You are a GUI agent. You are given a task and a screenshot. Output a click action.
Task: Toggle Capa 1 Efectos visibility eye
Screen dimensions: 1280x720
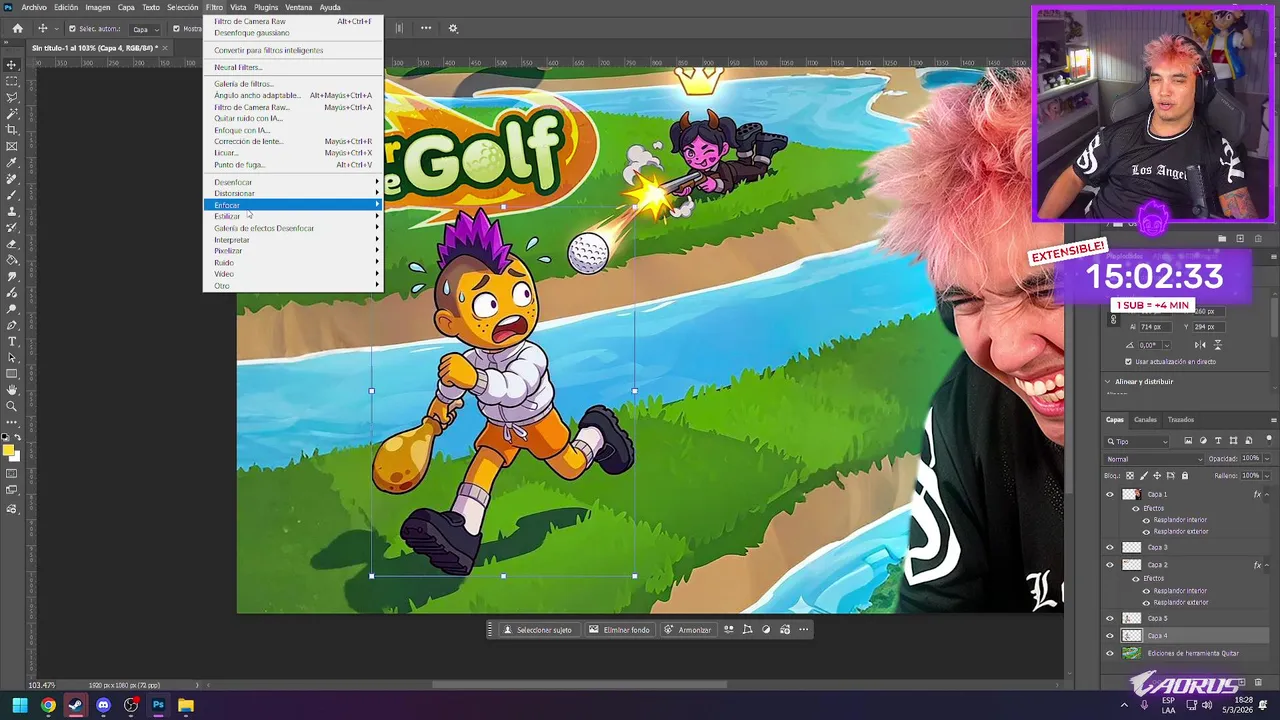(1135, 508)
